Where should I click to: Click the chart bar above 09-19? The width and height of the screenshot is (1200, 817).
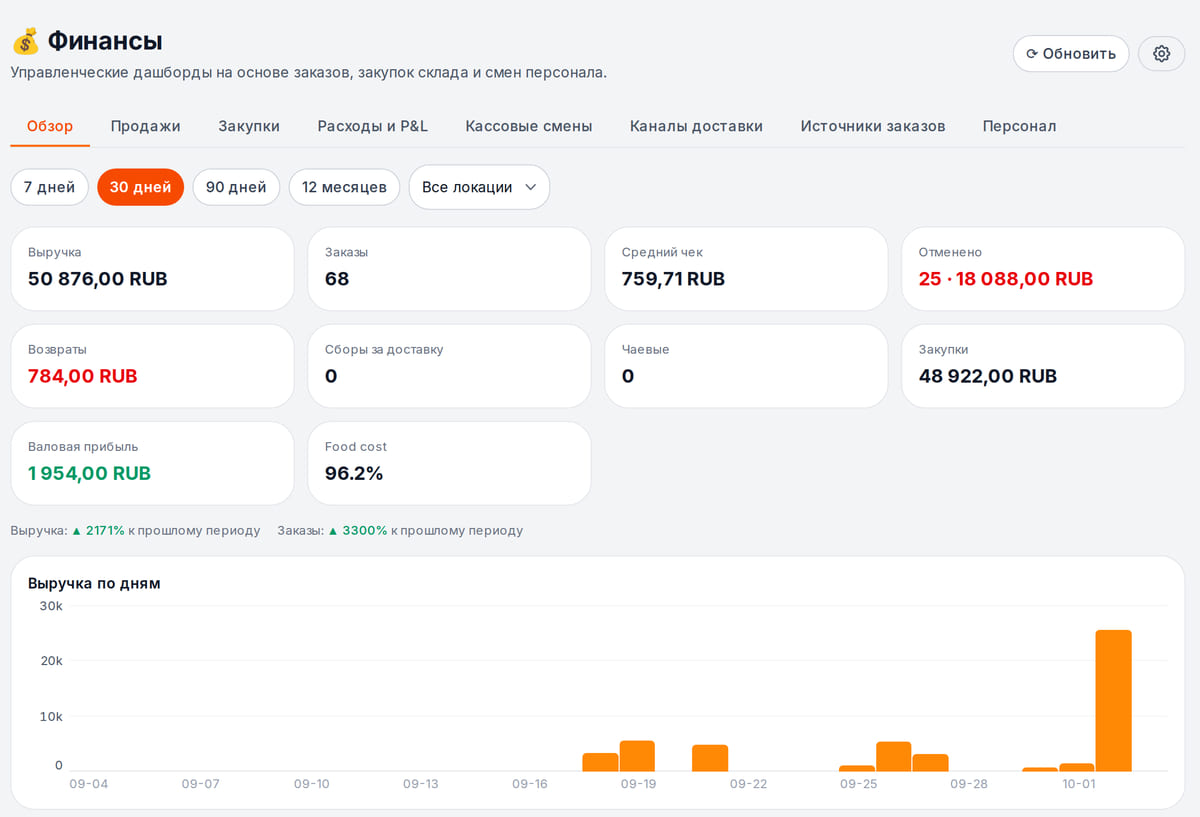click(637, 756)
